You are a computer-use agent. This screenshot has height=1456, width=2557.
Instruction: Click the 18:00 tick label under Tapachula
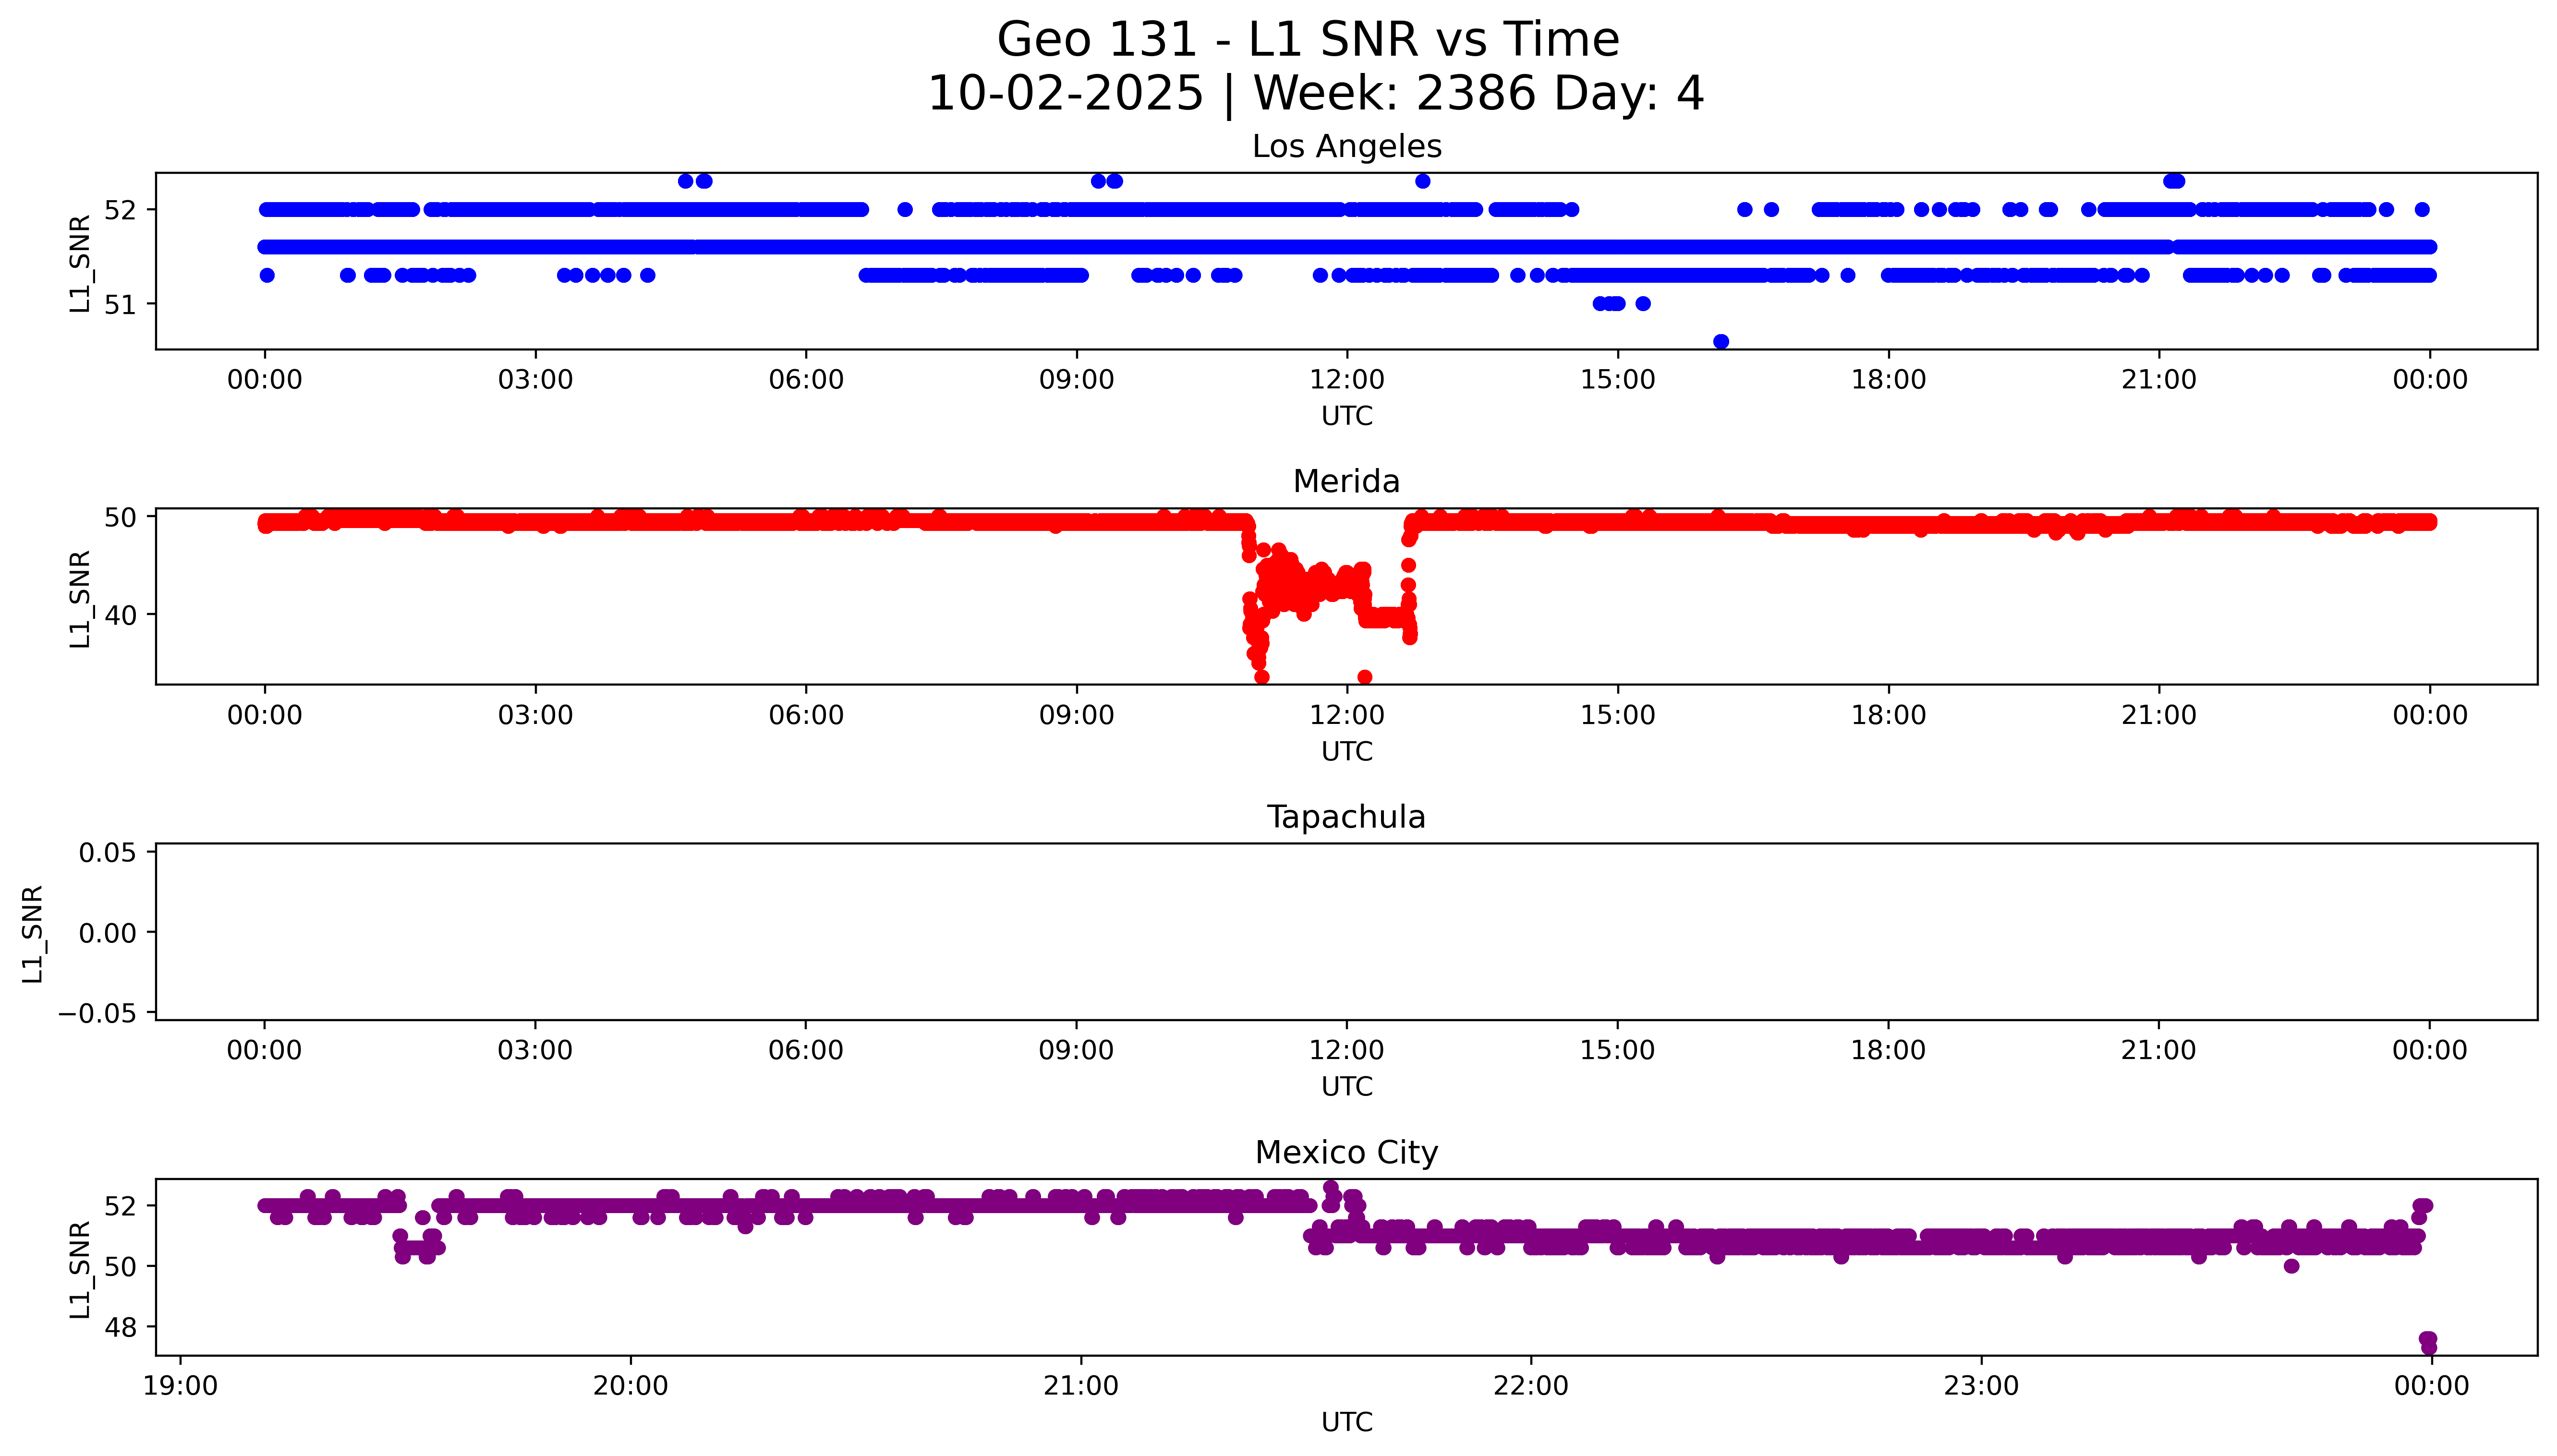[1887, 1050]
